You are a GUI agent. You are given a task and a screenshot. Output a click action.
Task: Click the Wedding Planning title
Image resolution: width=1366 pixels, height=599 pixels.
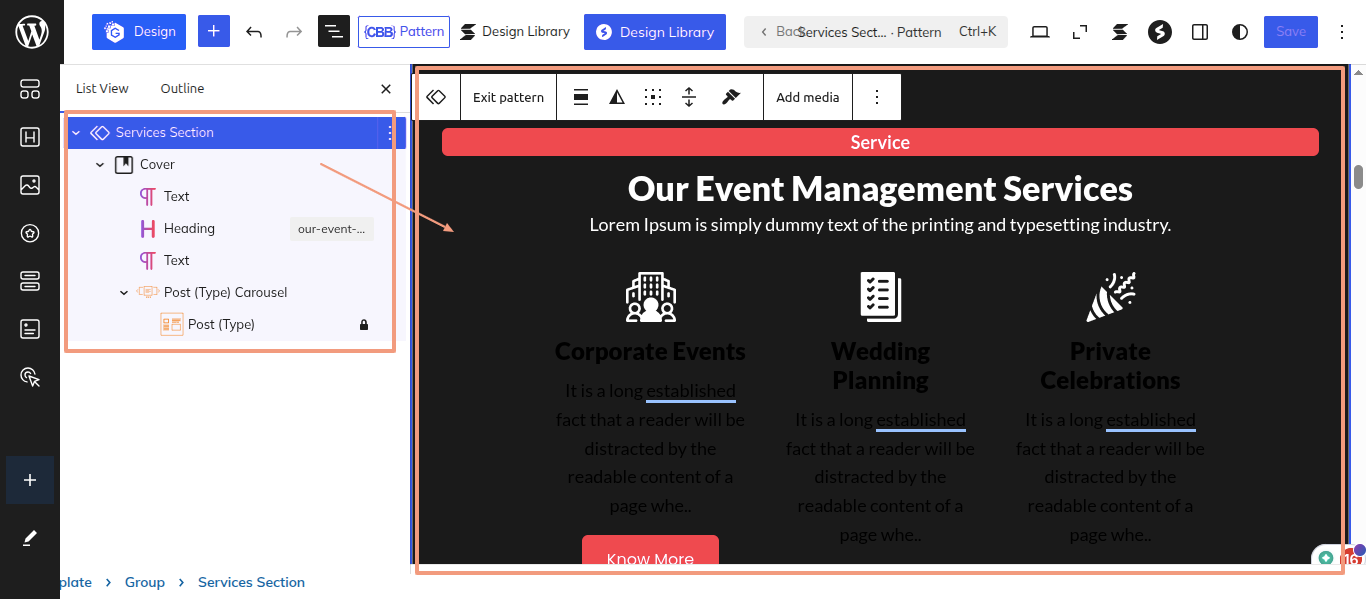tap(880, 366)
